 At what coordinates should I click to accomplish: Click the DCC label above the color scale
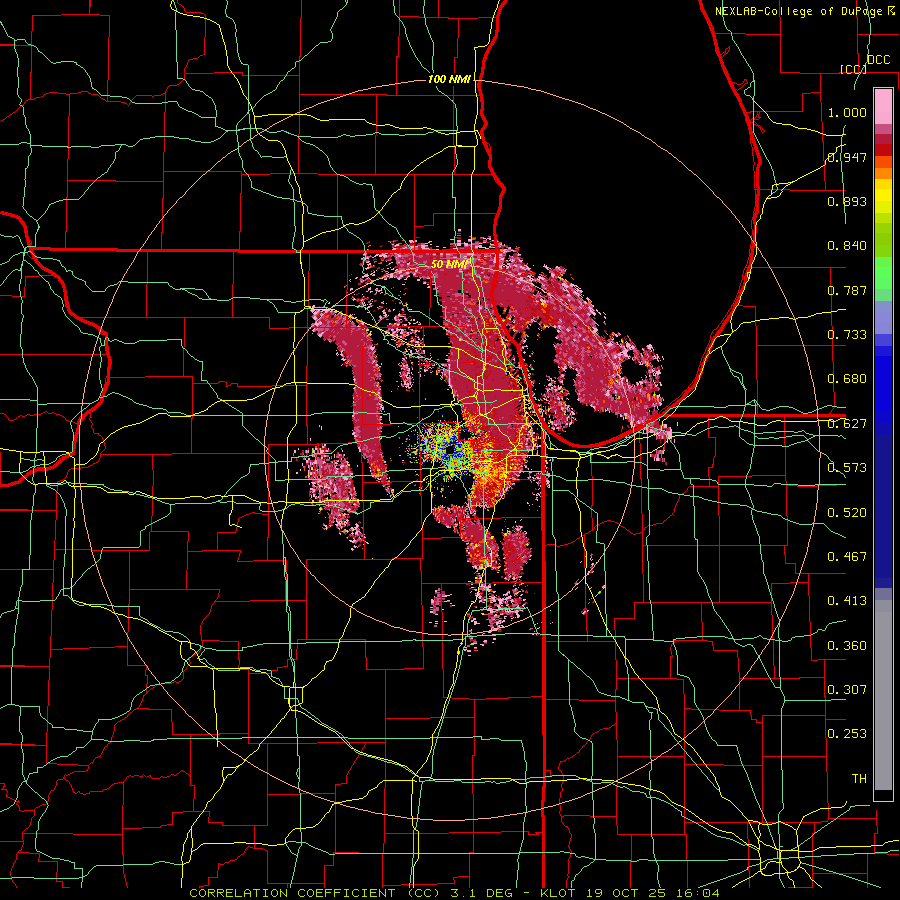click(878, 60)
